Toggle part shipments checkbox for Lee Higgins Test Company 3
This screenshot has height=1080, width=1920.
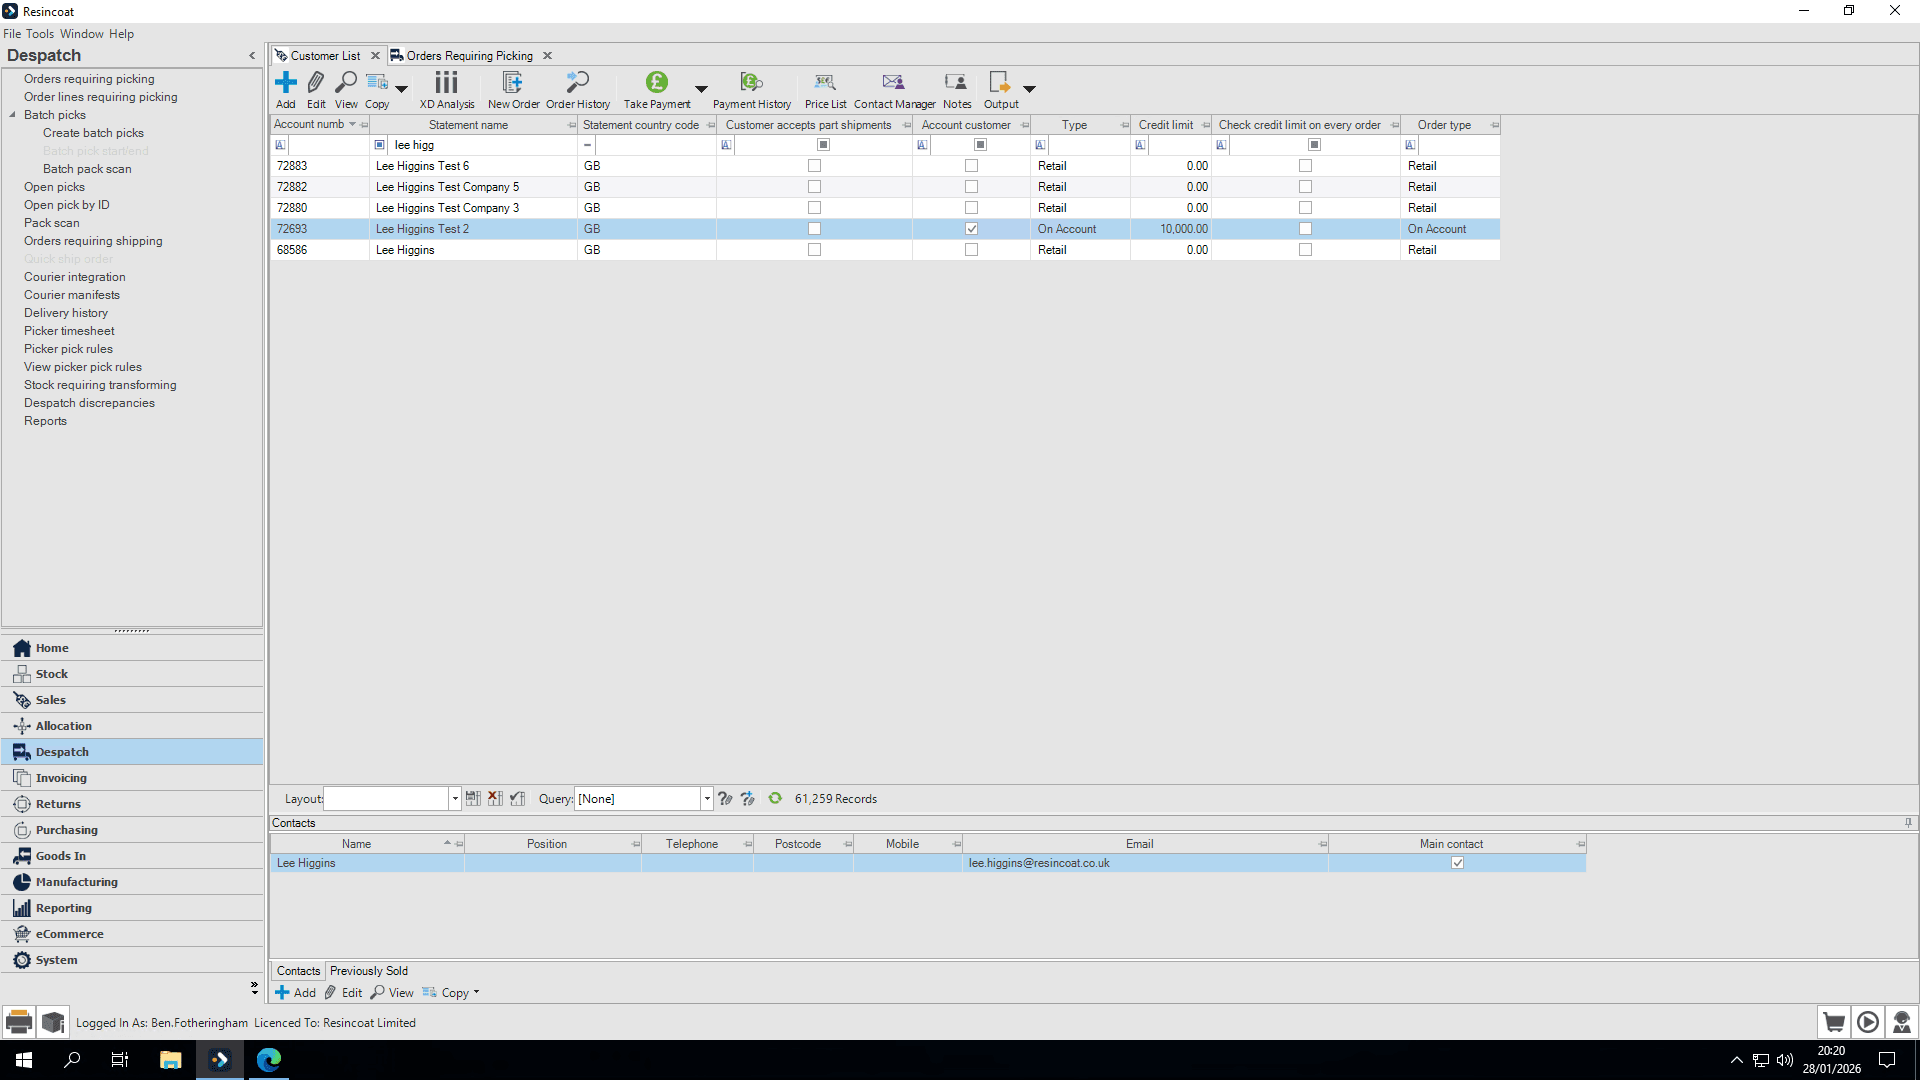814,208
